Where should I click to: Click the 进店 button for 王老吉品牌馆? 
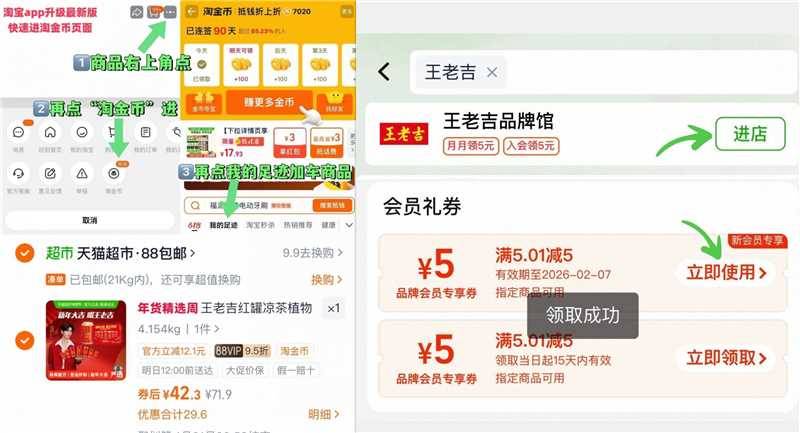[750, 134]
